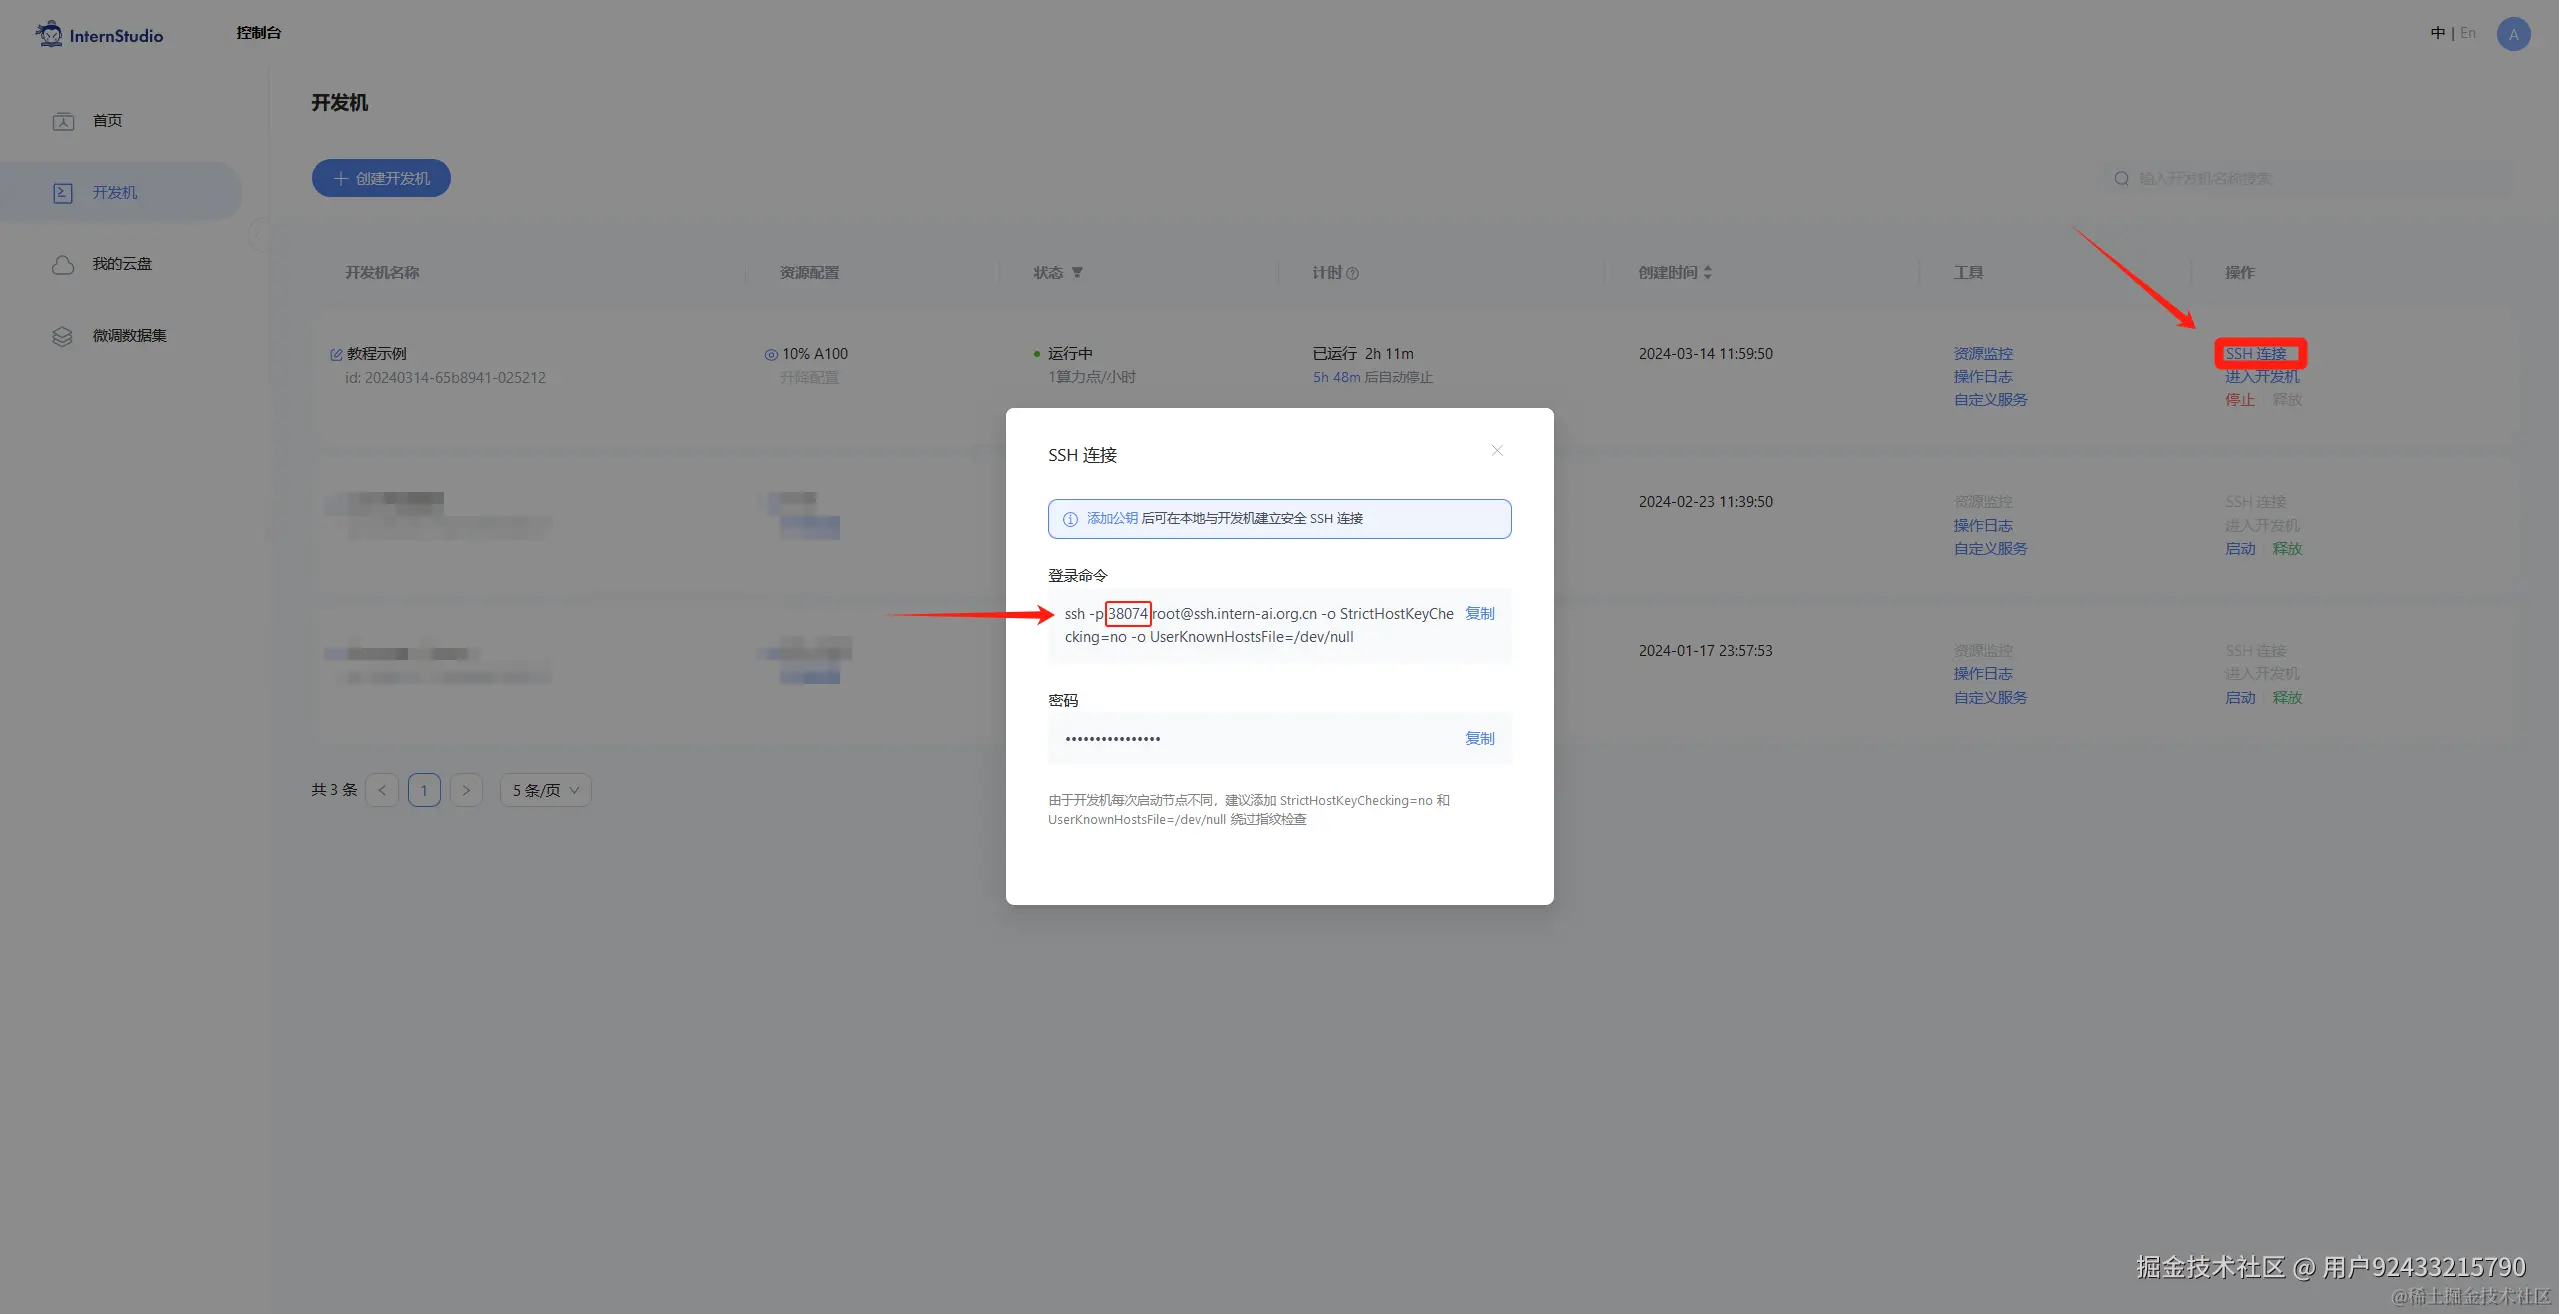Image resolution: width=2559 pixels, height=1314 pixels.
Task: Expand the 5 条/页 page size dropdown
Action: [545, 791]
